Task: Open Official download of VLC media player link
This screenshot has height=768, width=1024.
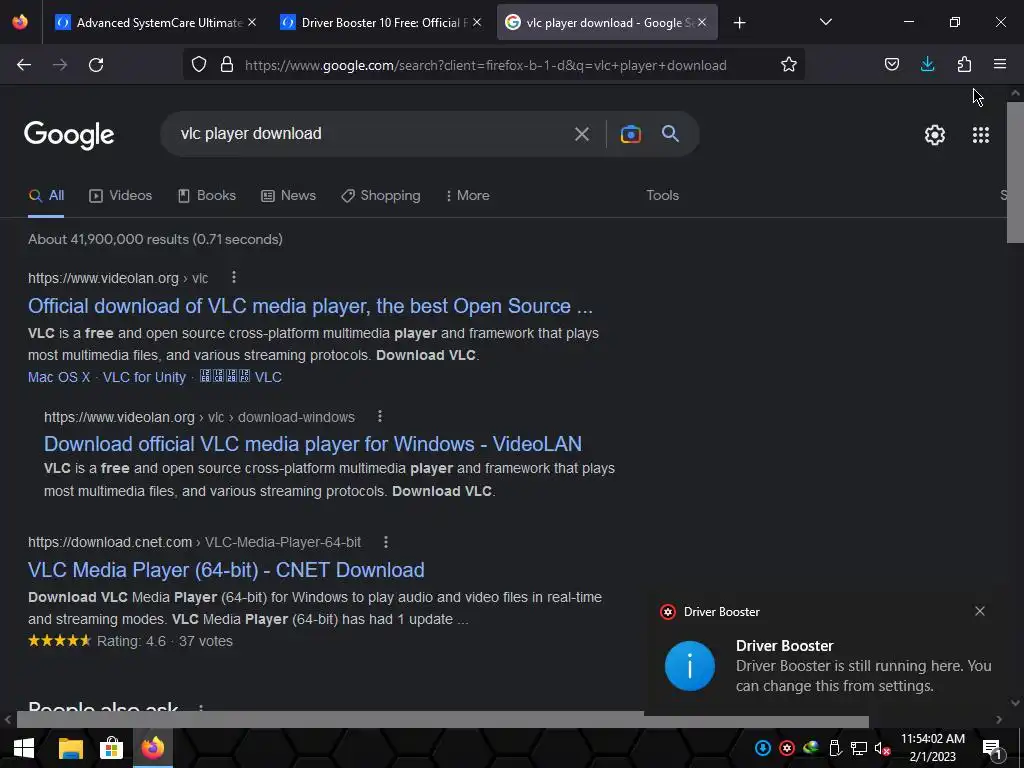Action: 310,306
